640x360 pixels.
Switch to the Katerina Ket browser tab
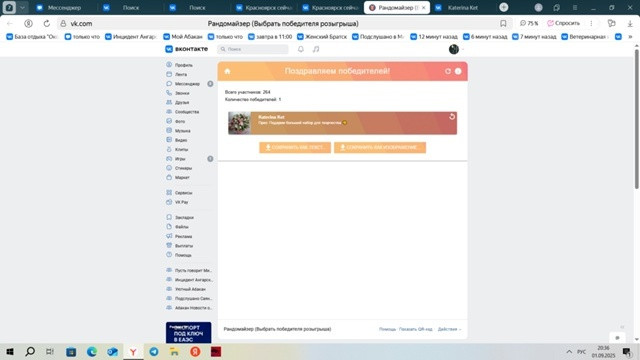click(x=462, y=8)
